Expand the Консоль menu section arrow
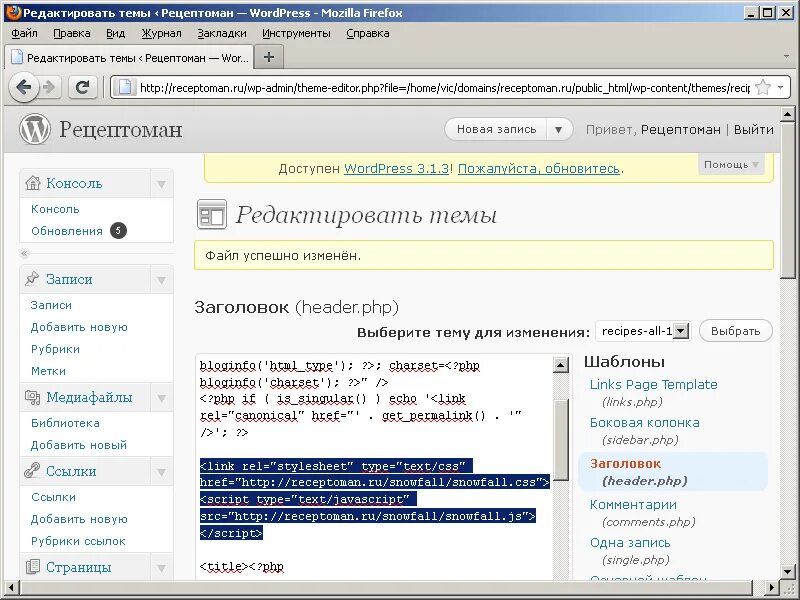The height and width of the screenshot is (600, 800). (162, 184)
